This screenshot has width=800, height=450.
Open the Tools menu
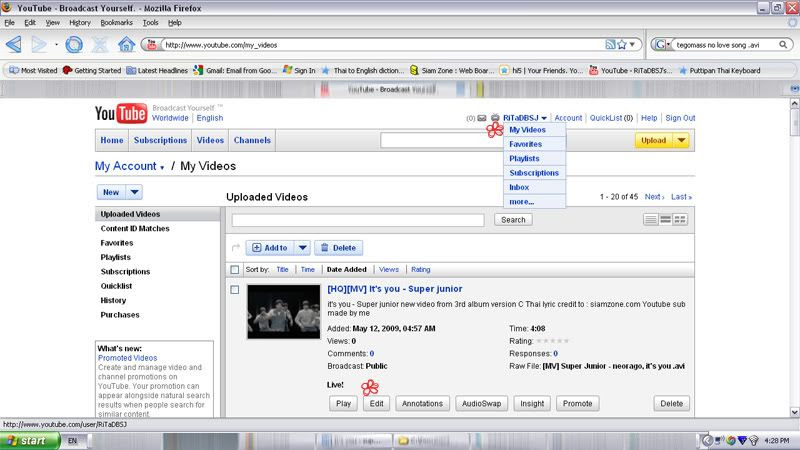pos(151,22)
